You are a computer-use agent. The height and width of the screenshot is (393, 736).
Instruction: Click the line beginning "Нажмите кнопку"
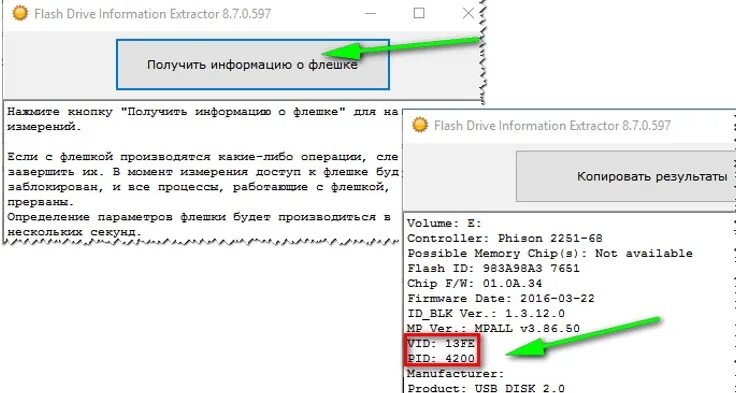[203, 112]
